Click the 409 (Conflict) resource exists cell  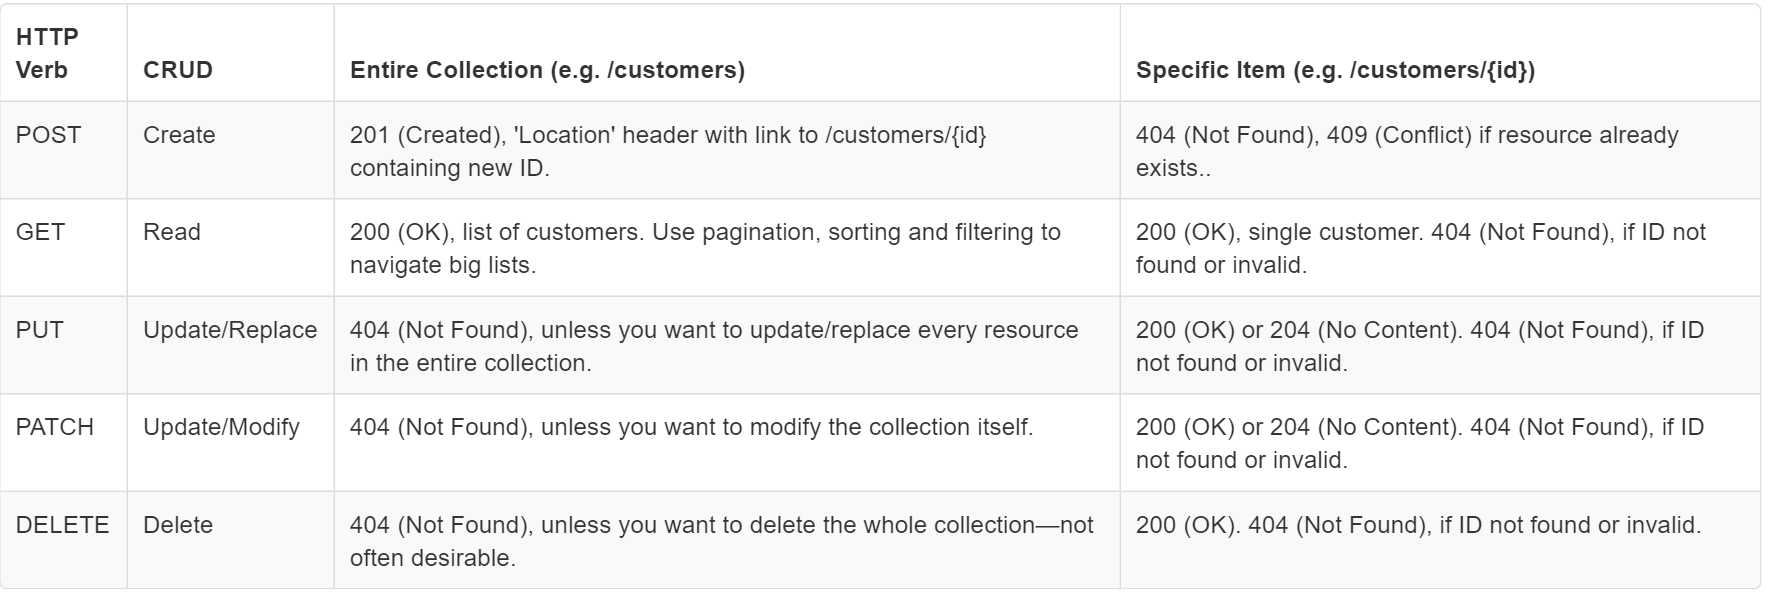[1407, 151]
